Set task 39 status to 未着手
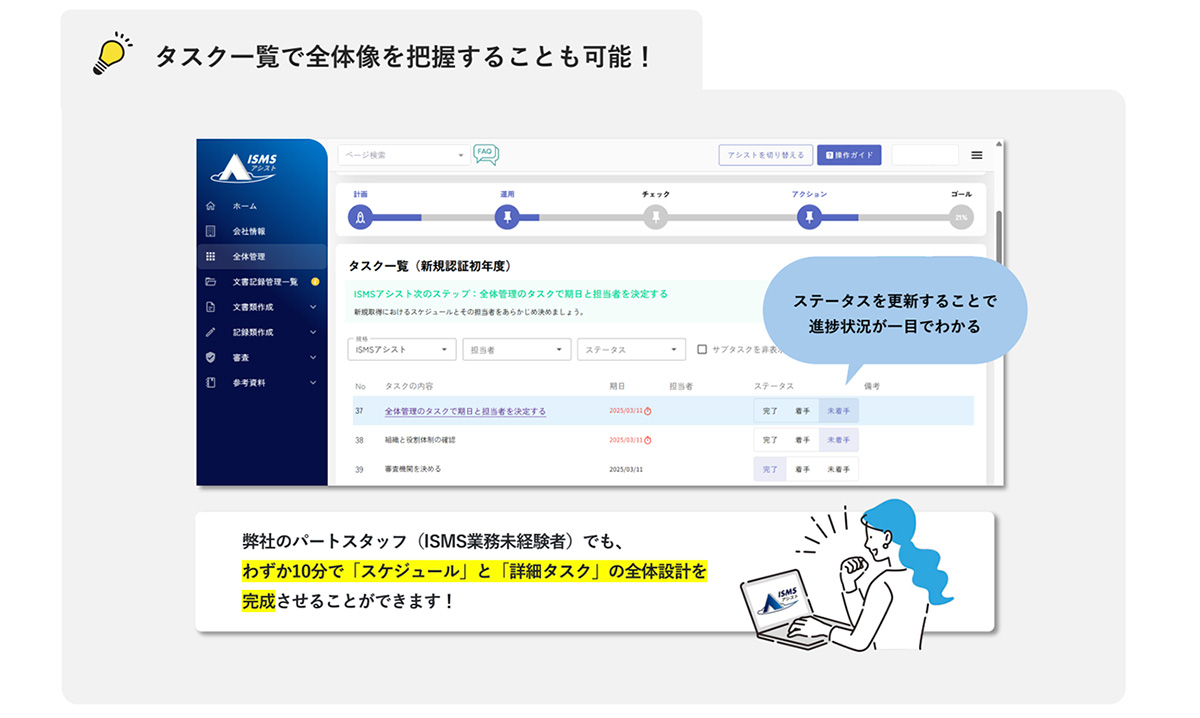This screenshot has width=1200, height=718. point(838,469)
